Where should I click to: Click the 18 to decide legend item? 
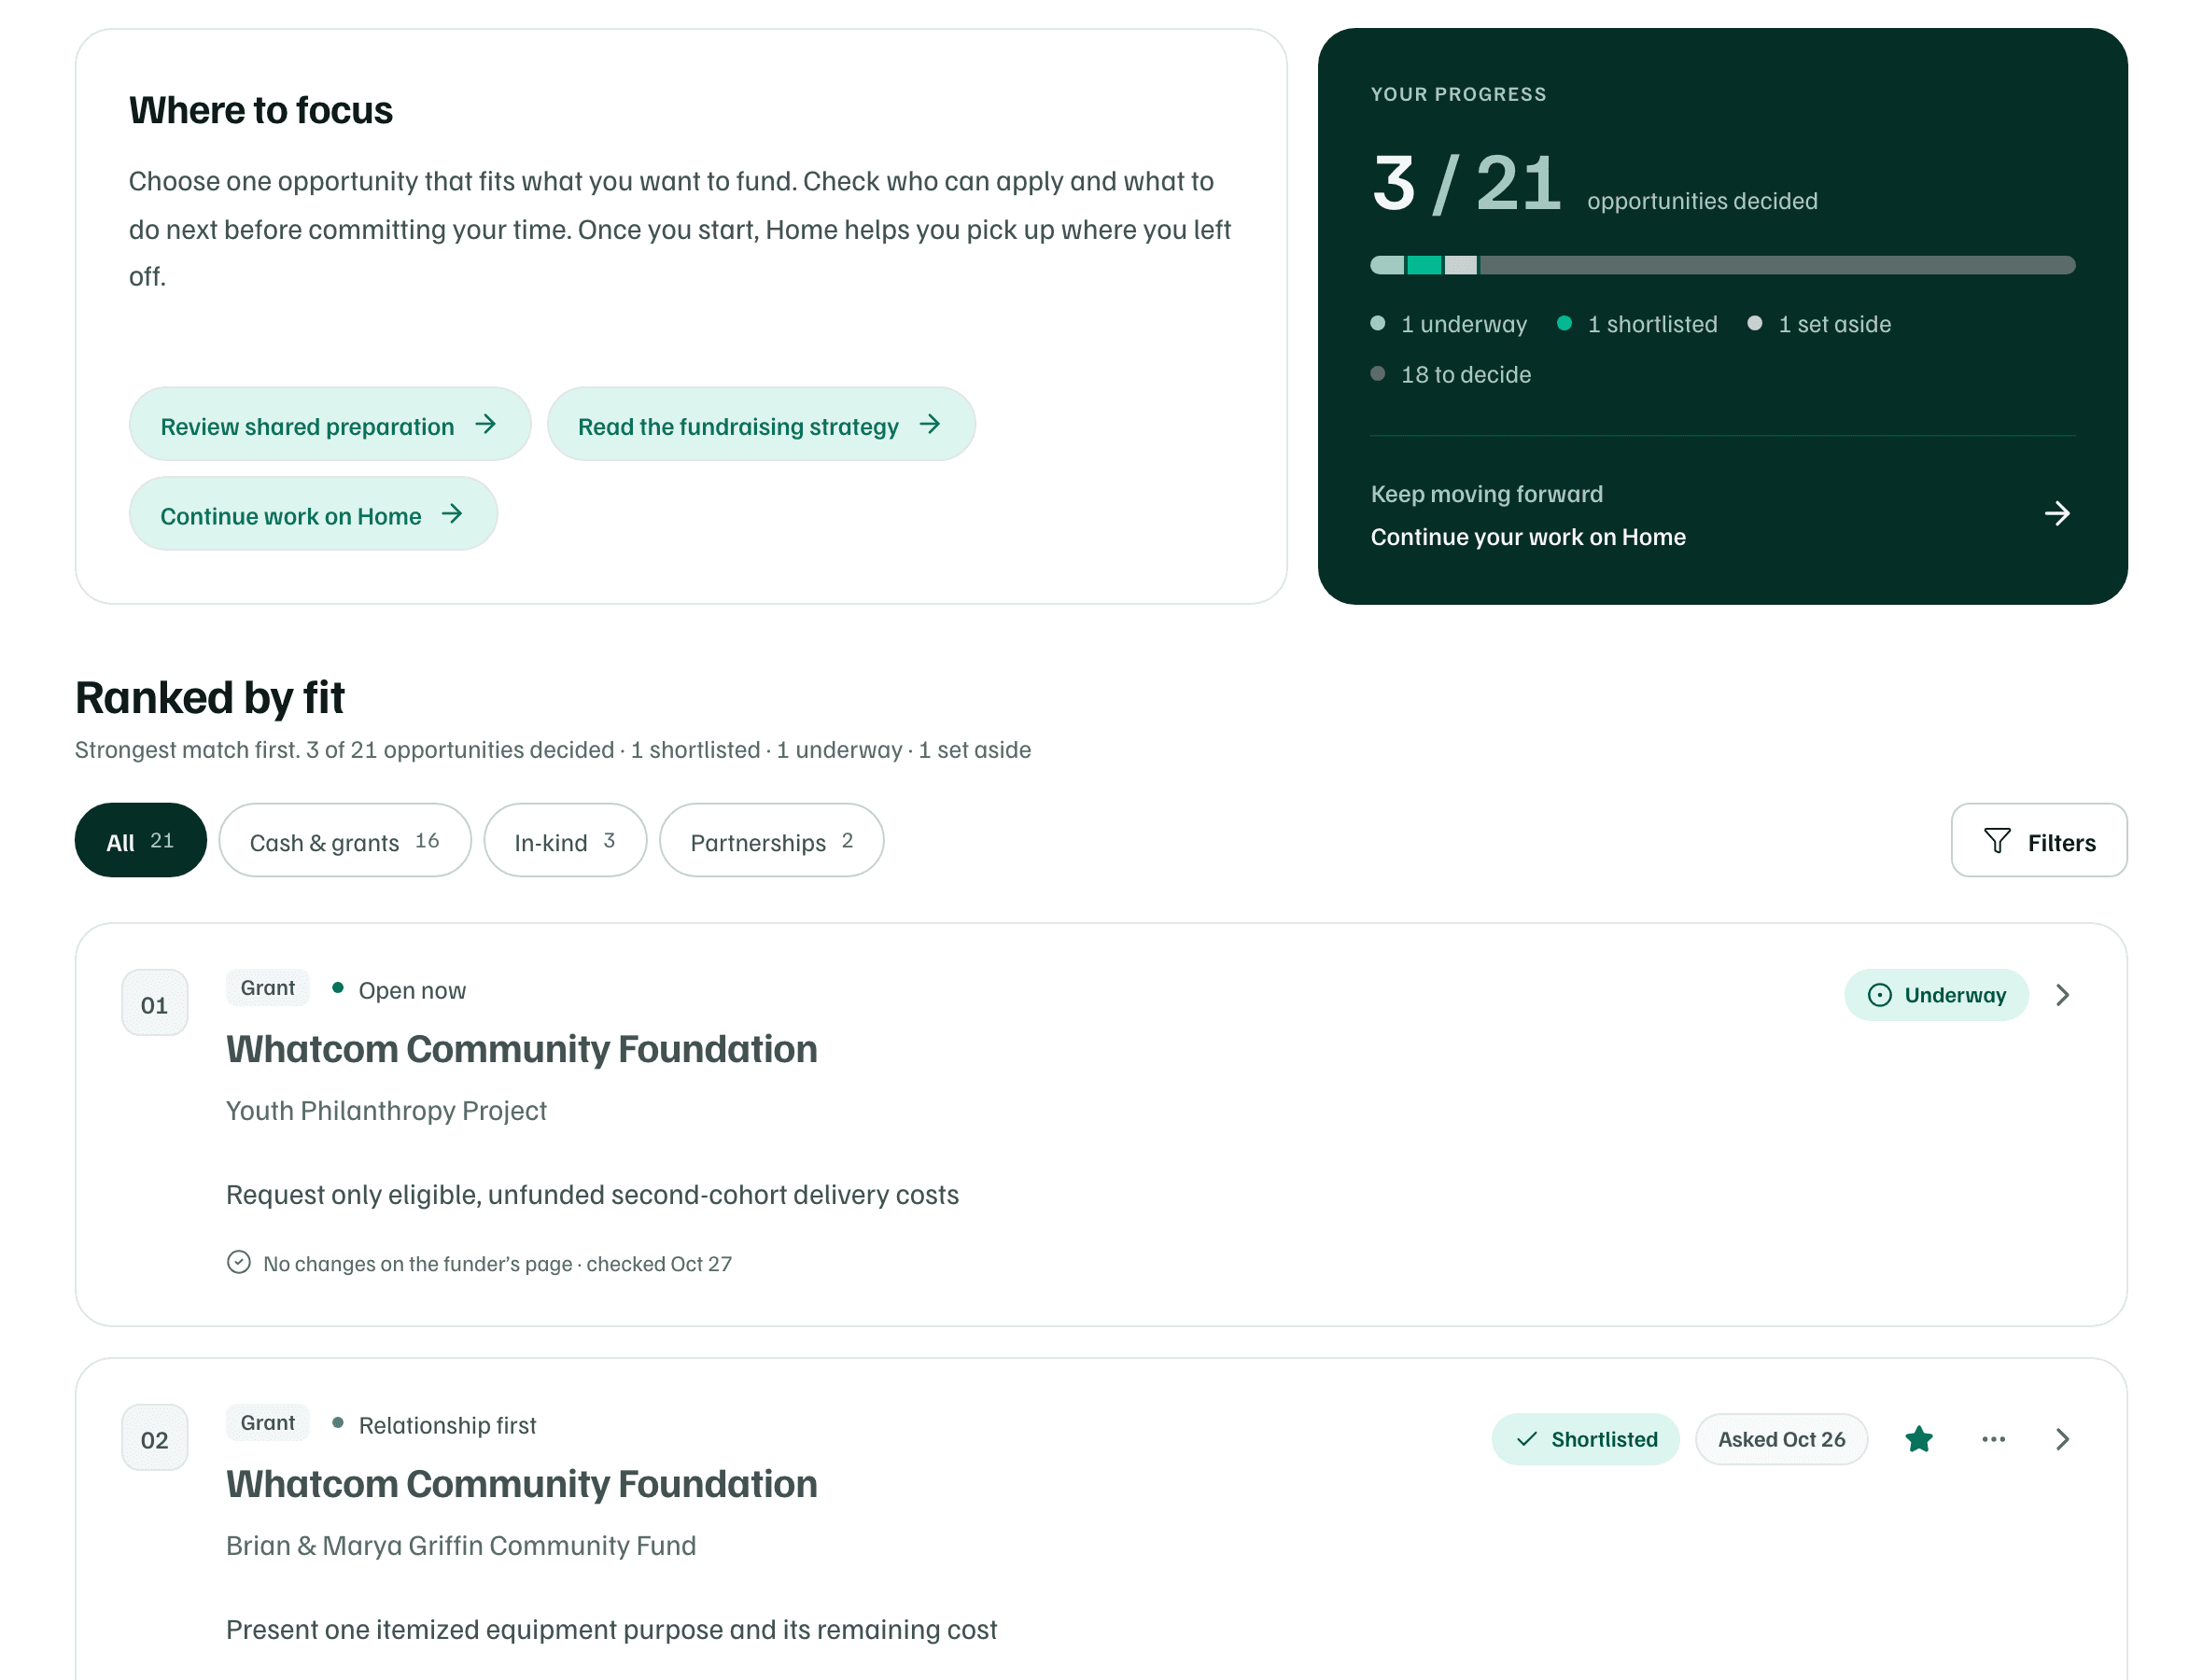point(1450,374)
